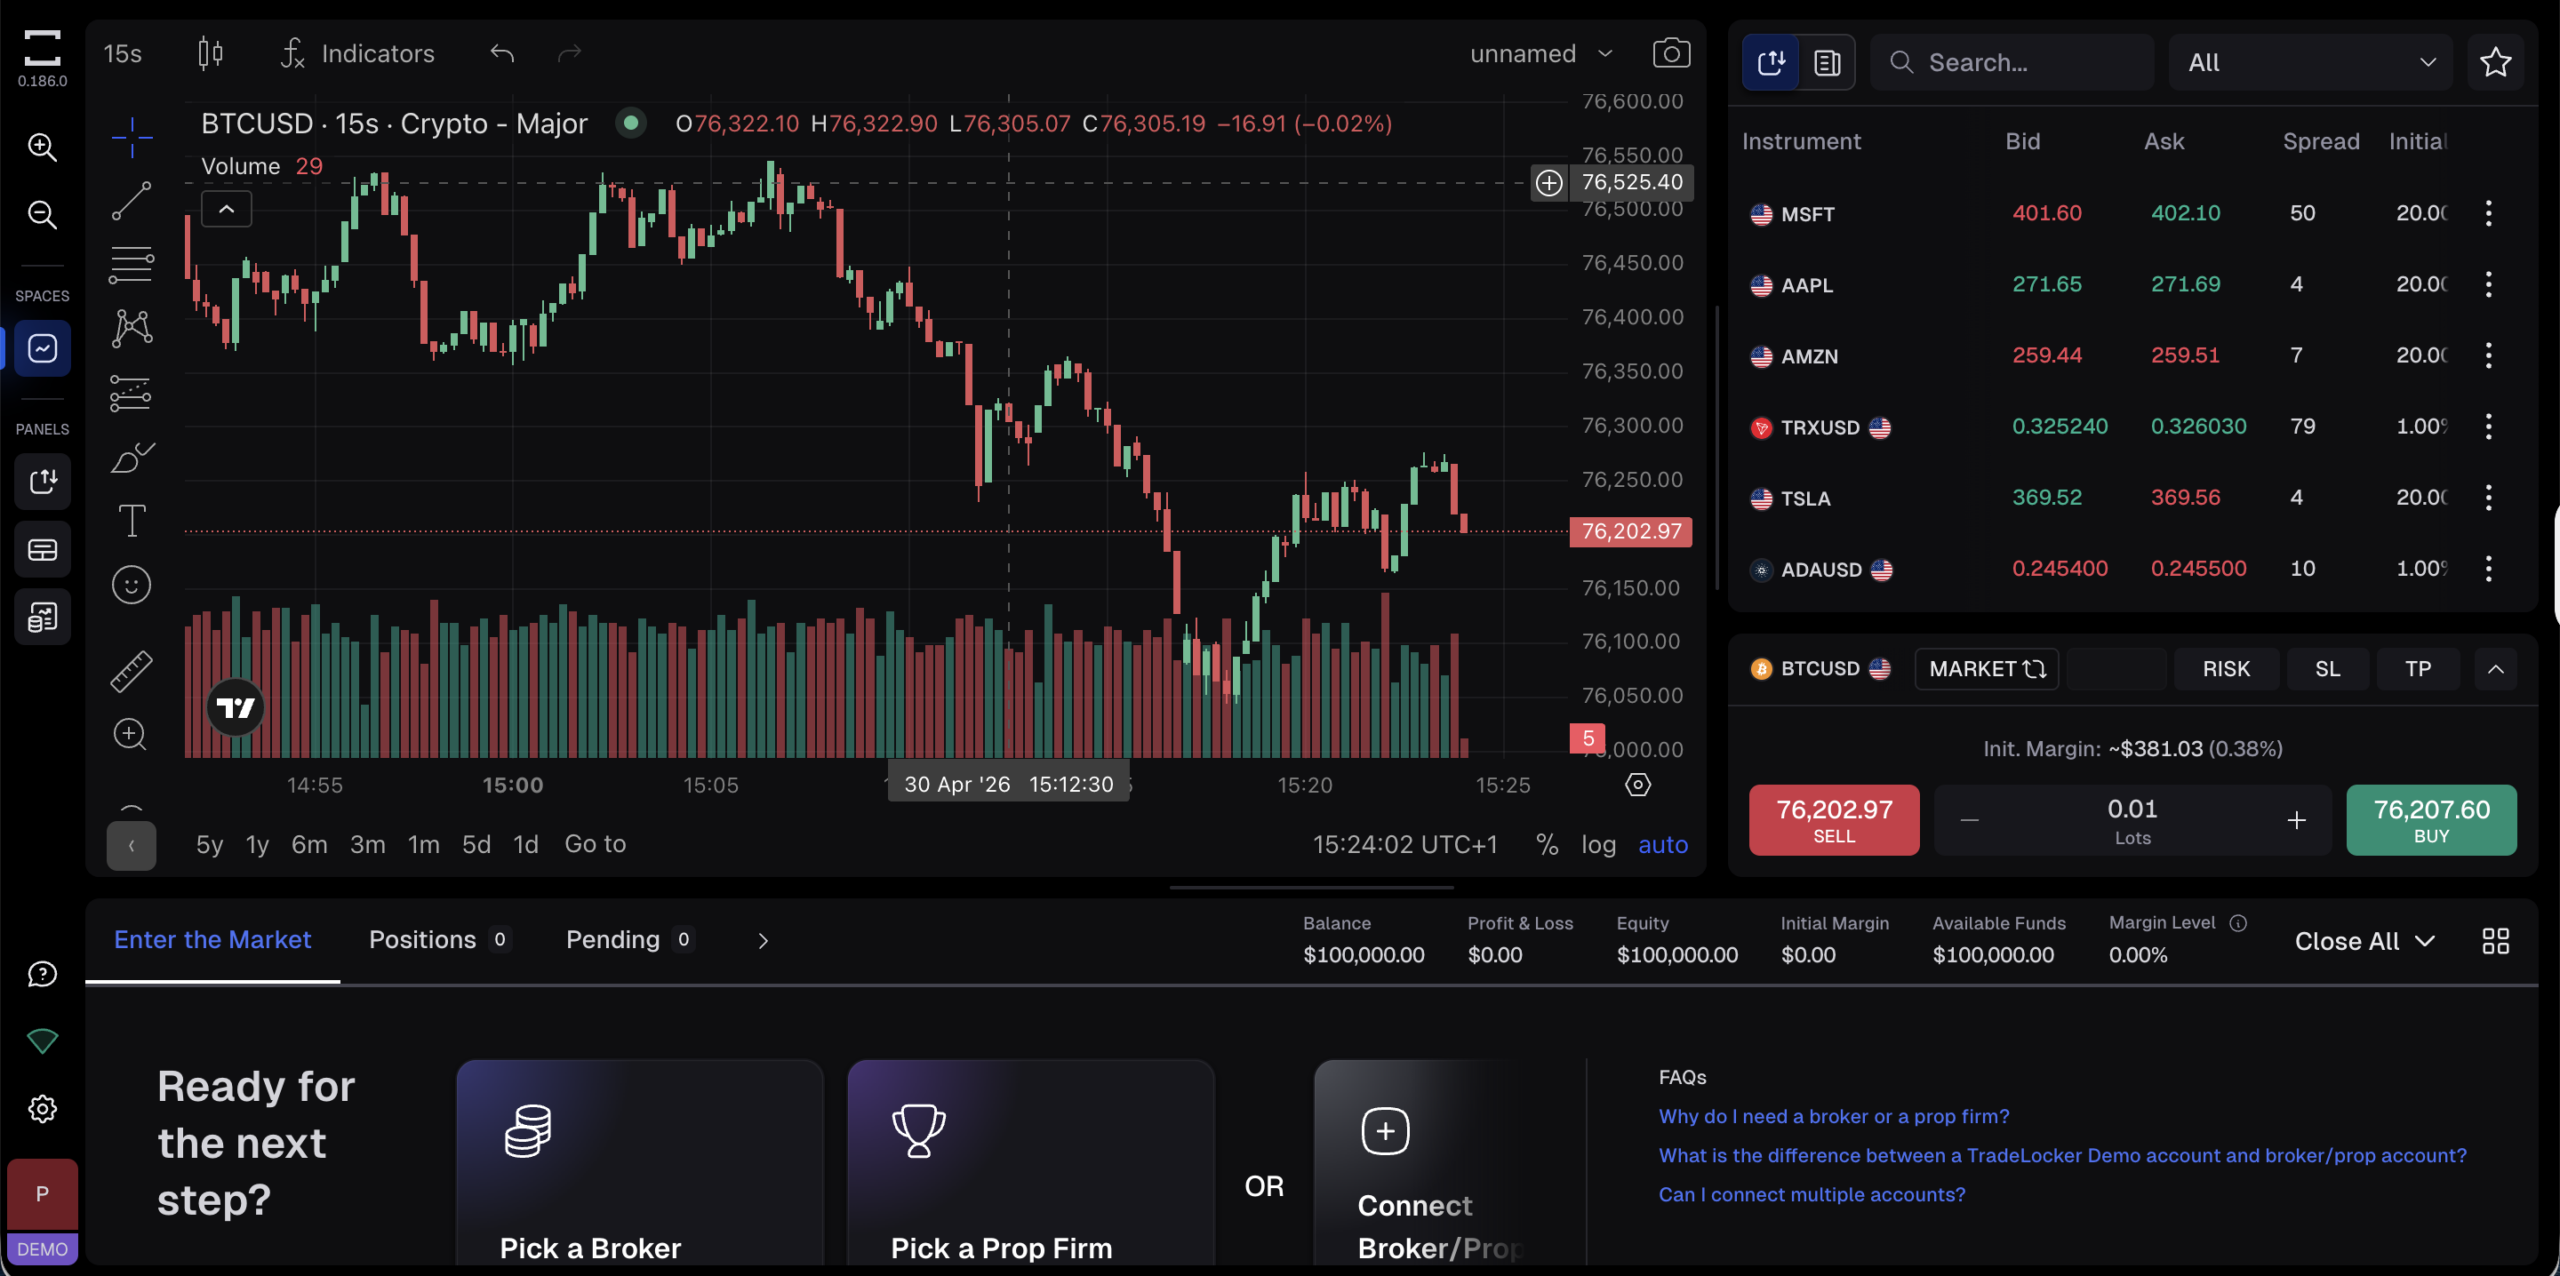Click the green diamond premium icon
The height and width of the screenshot is (1276, 2560).
tap(42, 1041)
